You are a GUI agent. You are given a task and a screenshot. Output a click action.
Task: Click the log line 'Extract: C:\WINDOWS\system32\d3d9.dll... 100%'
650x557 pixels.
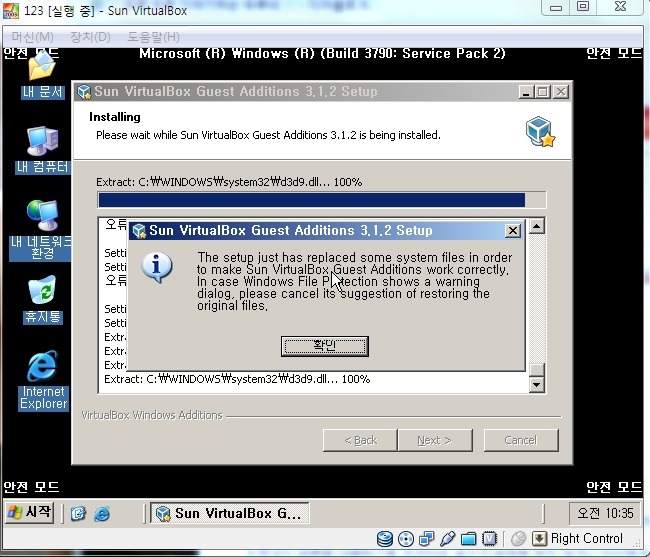click(x=237, y=379)
